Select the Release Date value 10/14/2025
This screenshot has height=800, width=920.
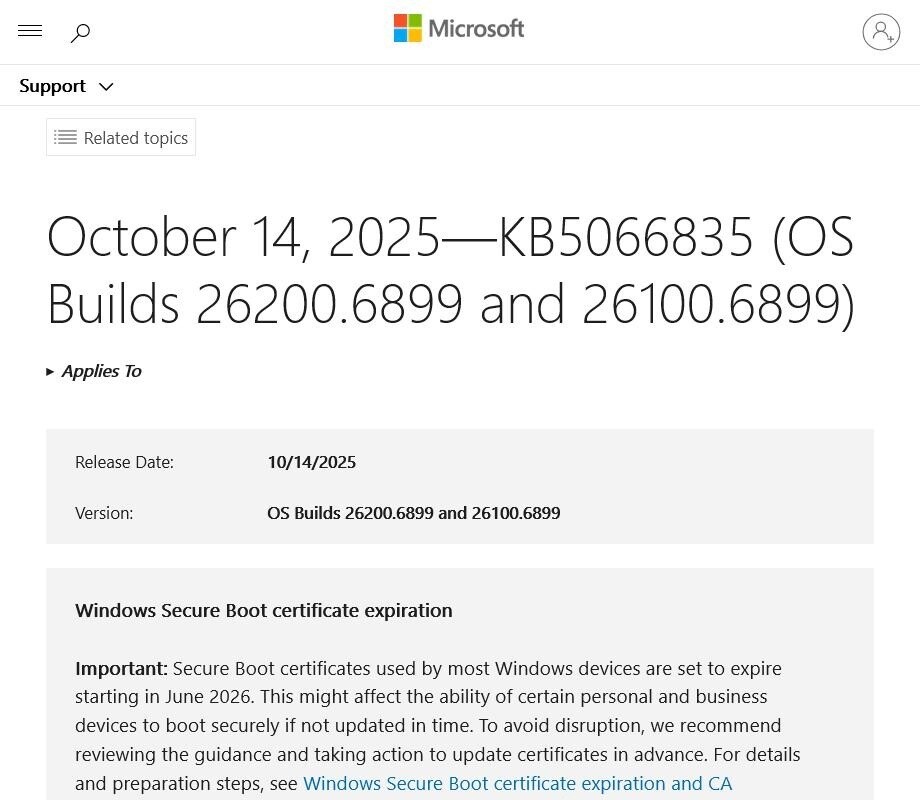[311, 462]
